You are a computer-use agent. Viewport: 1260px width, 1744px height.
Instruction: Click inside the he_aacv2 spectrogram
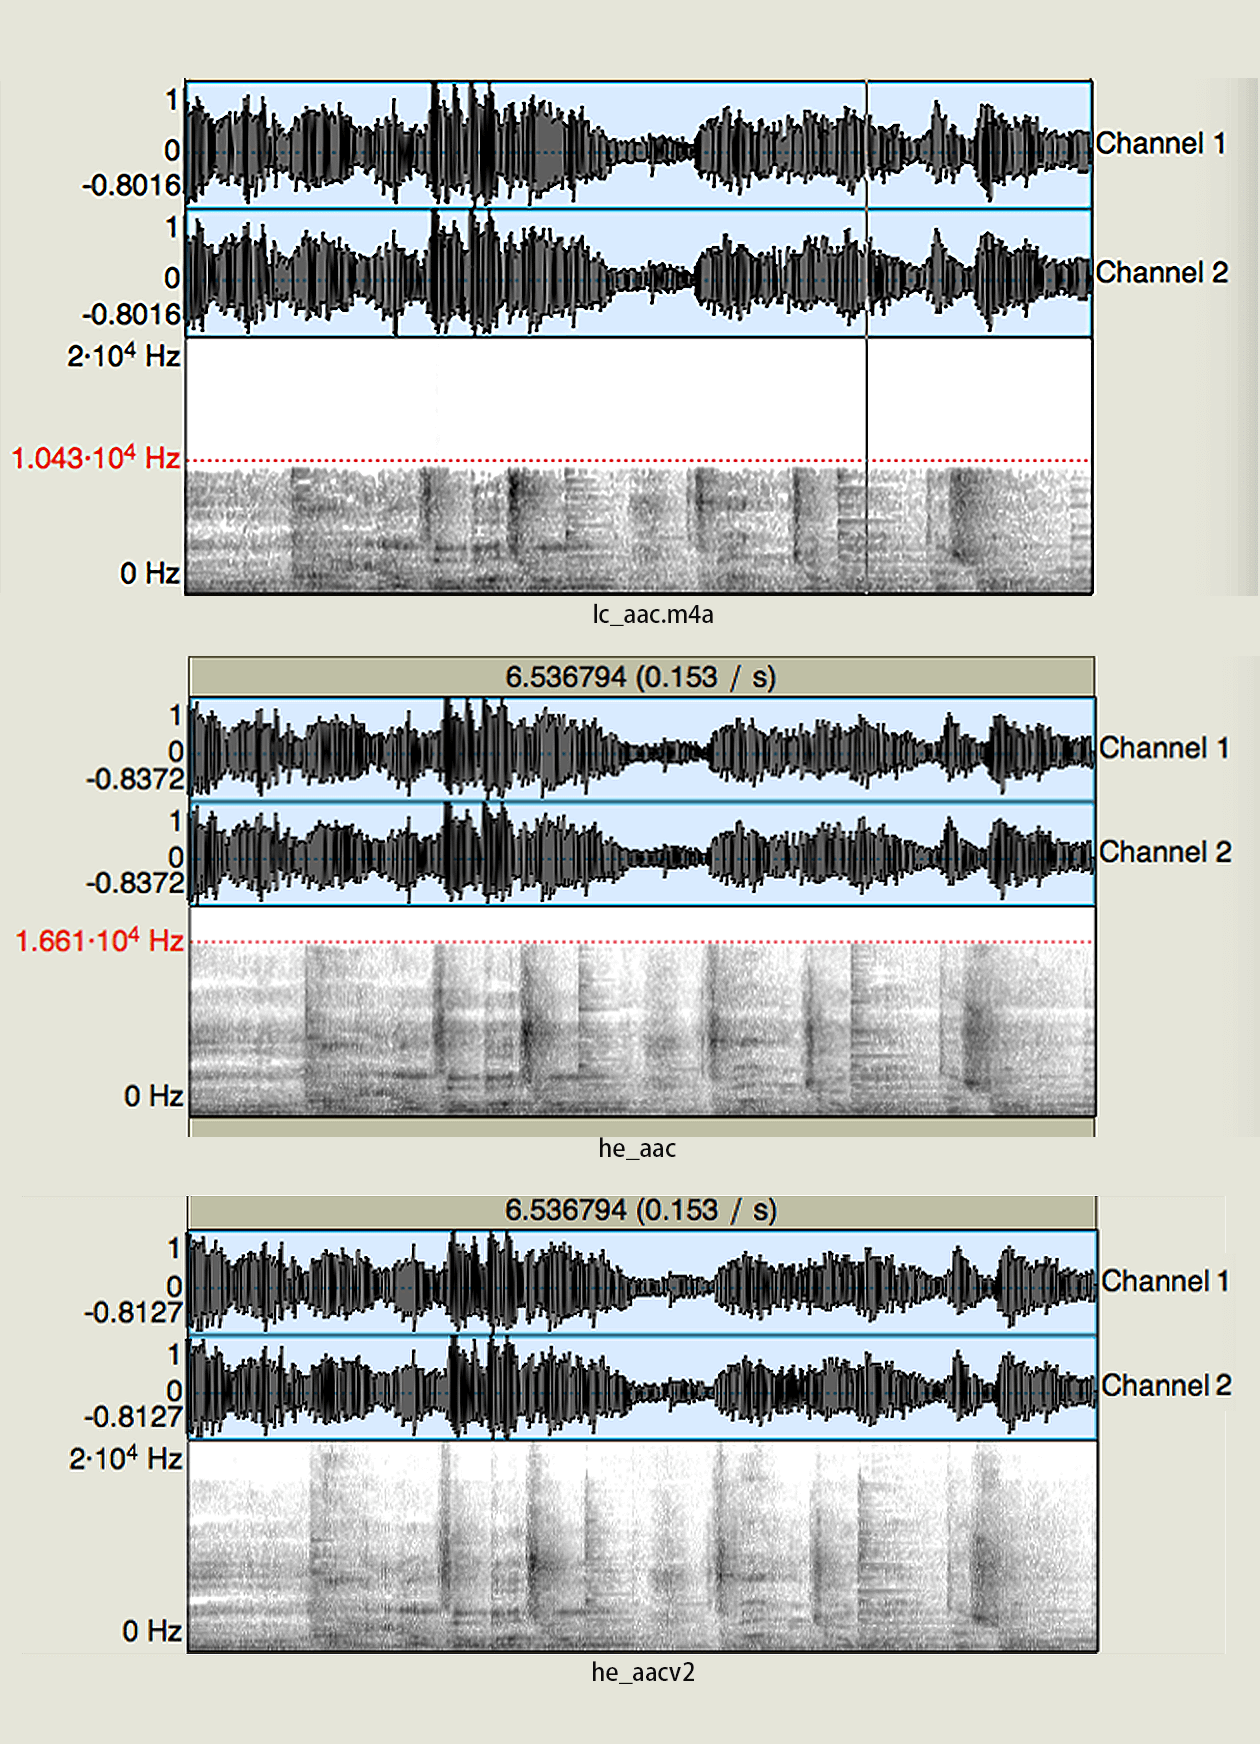(x=641, y=1545)
